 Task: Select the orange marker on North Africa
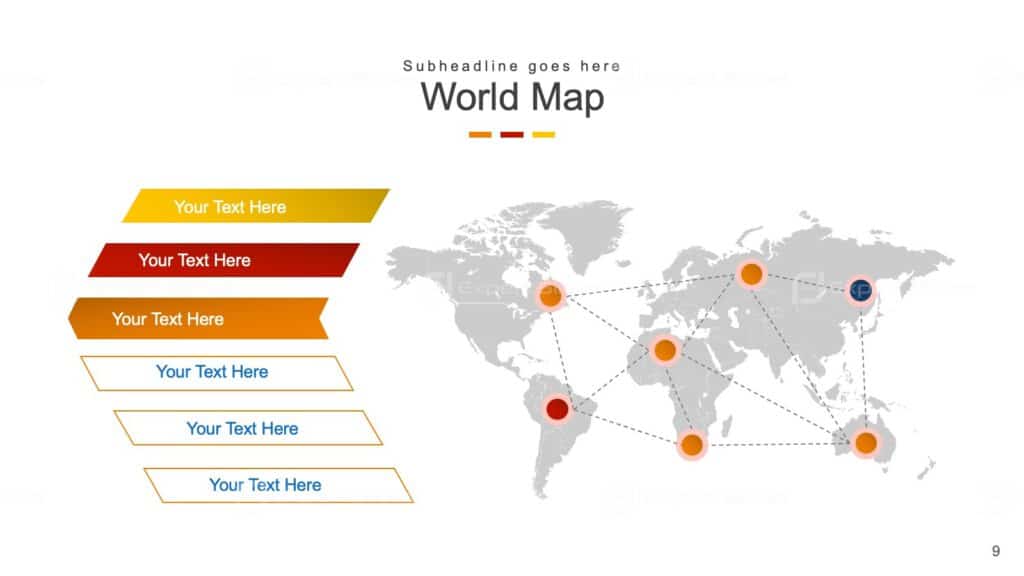(666, 349)
